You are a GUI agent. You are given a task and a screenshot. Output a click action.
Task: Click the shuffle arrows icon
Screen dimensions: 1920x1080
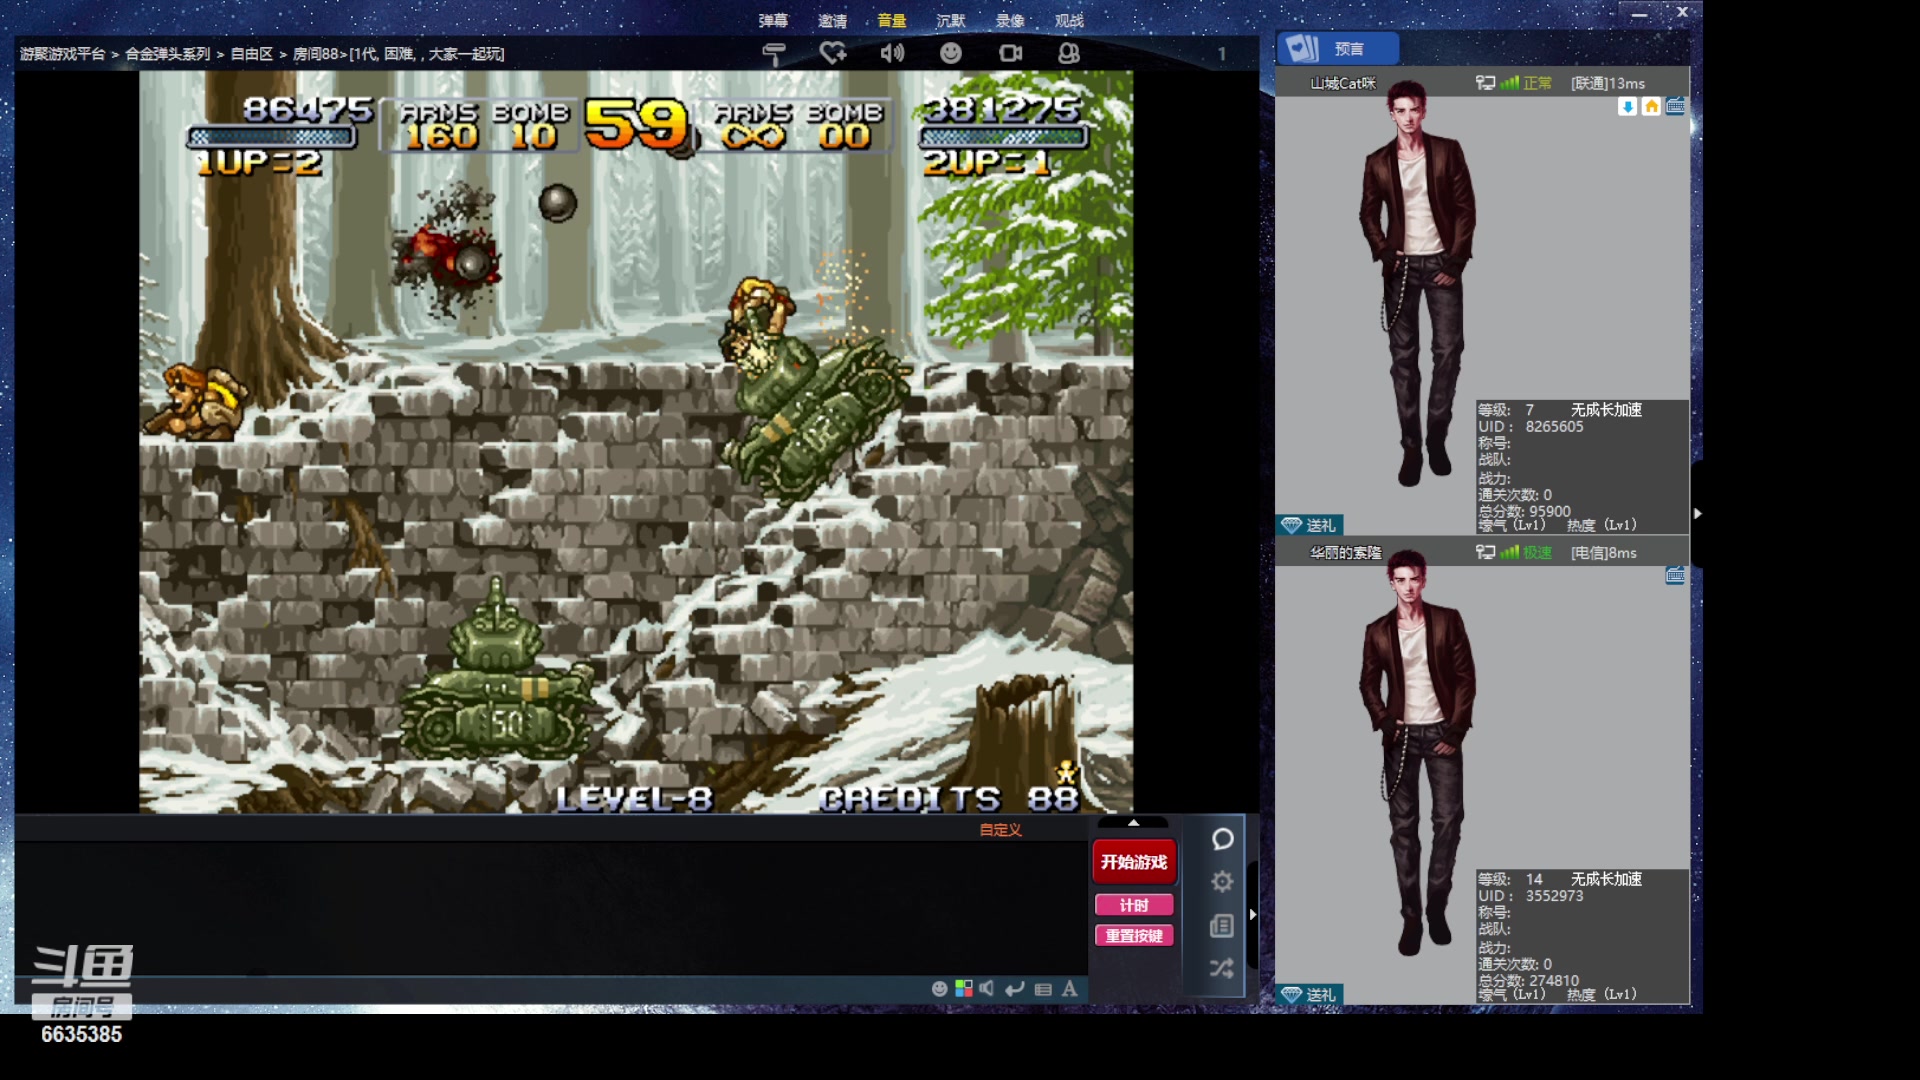(x=1222, y=968)
